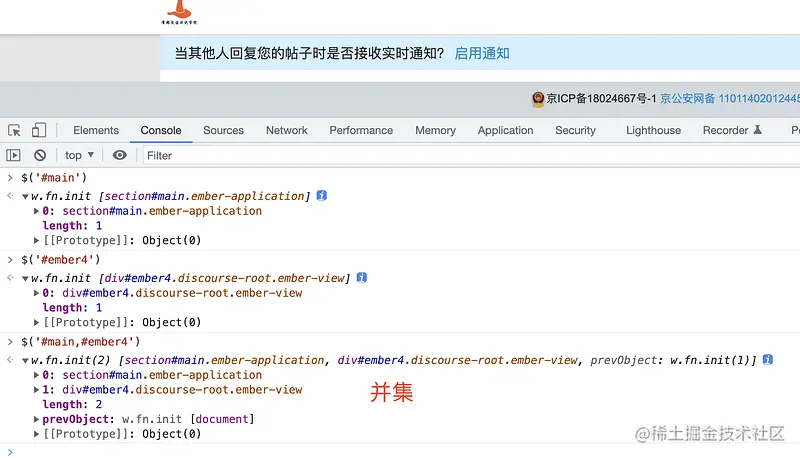
Task: Click info icon after [div#ember4.discourse-root.ember-view]
Action: coord(362,277)
